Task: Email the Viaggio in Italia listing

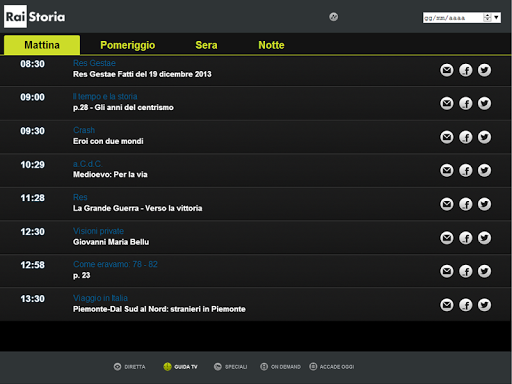Action: [x=447, y=305]
